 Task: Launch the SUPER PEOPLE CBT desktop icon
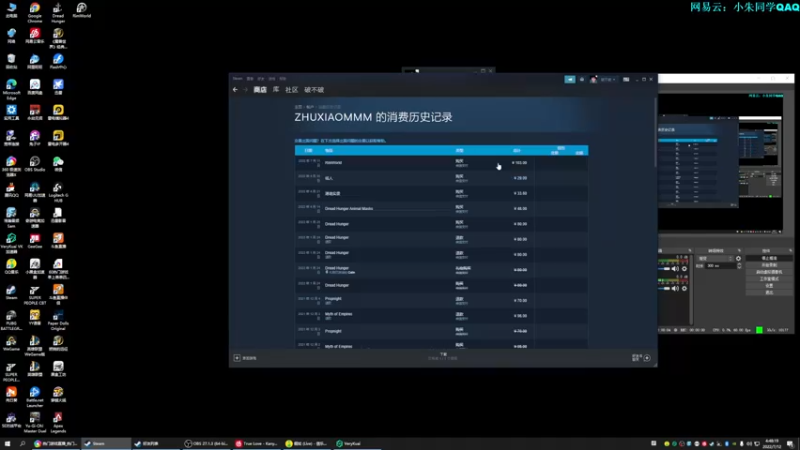(x=35, y=294)
